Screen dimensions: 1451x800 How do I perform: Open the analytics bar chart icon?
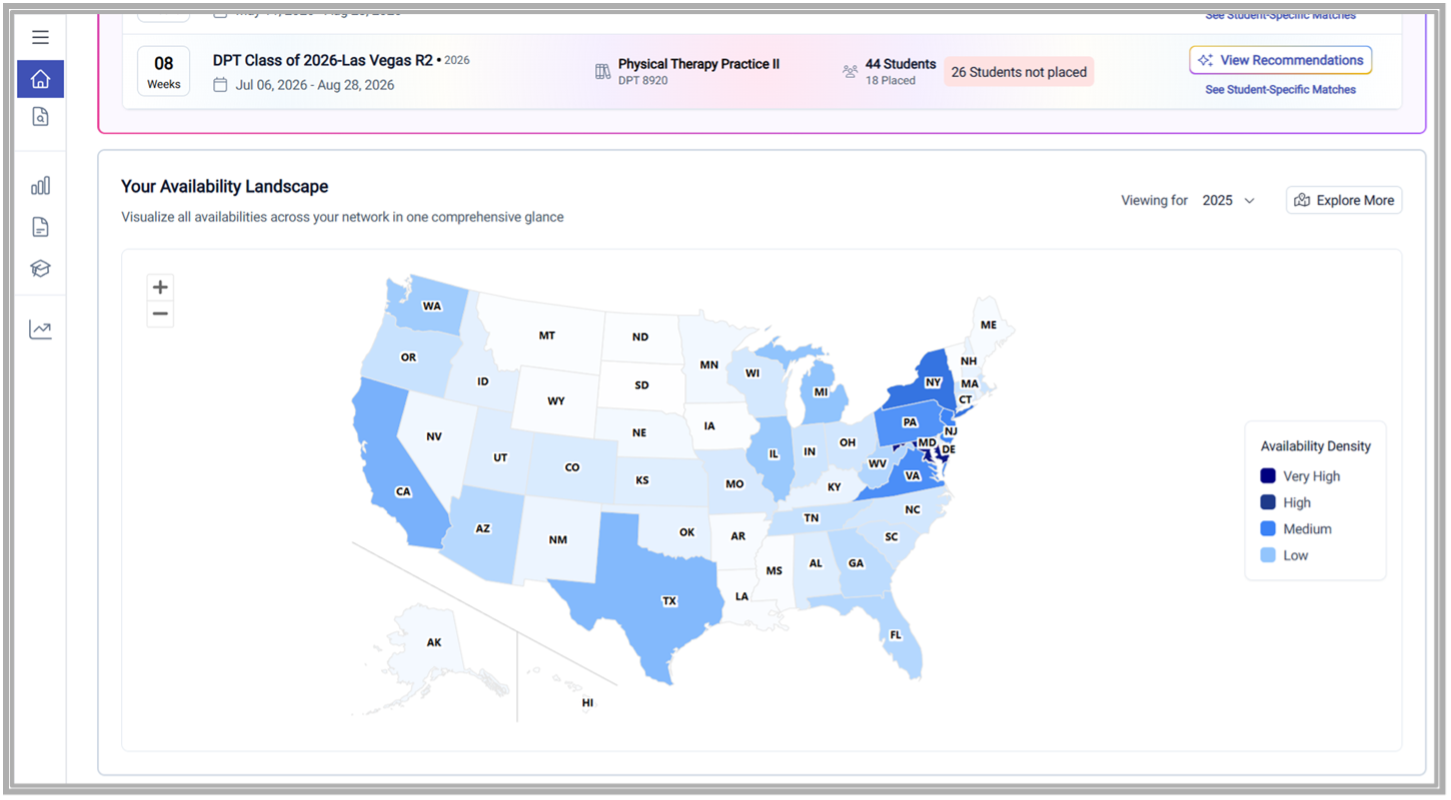[x=39, y=184]
